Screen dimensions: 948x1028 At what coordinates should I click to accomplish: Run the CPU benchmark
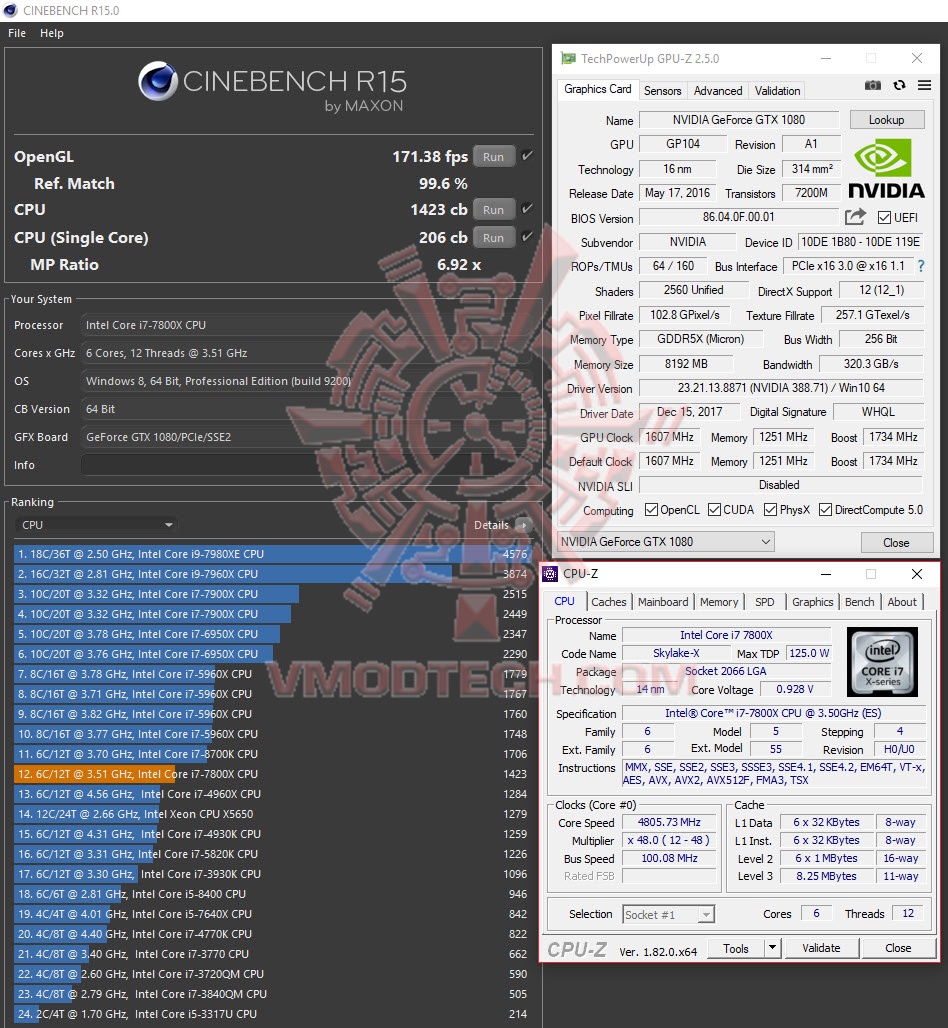pos(493,210)
